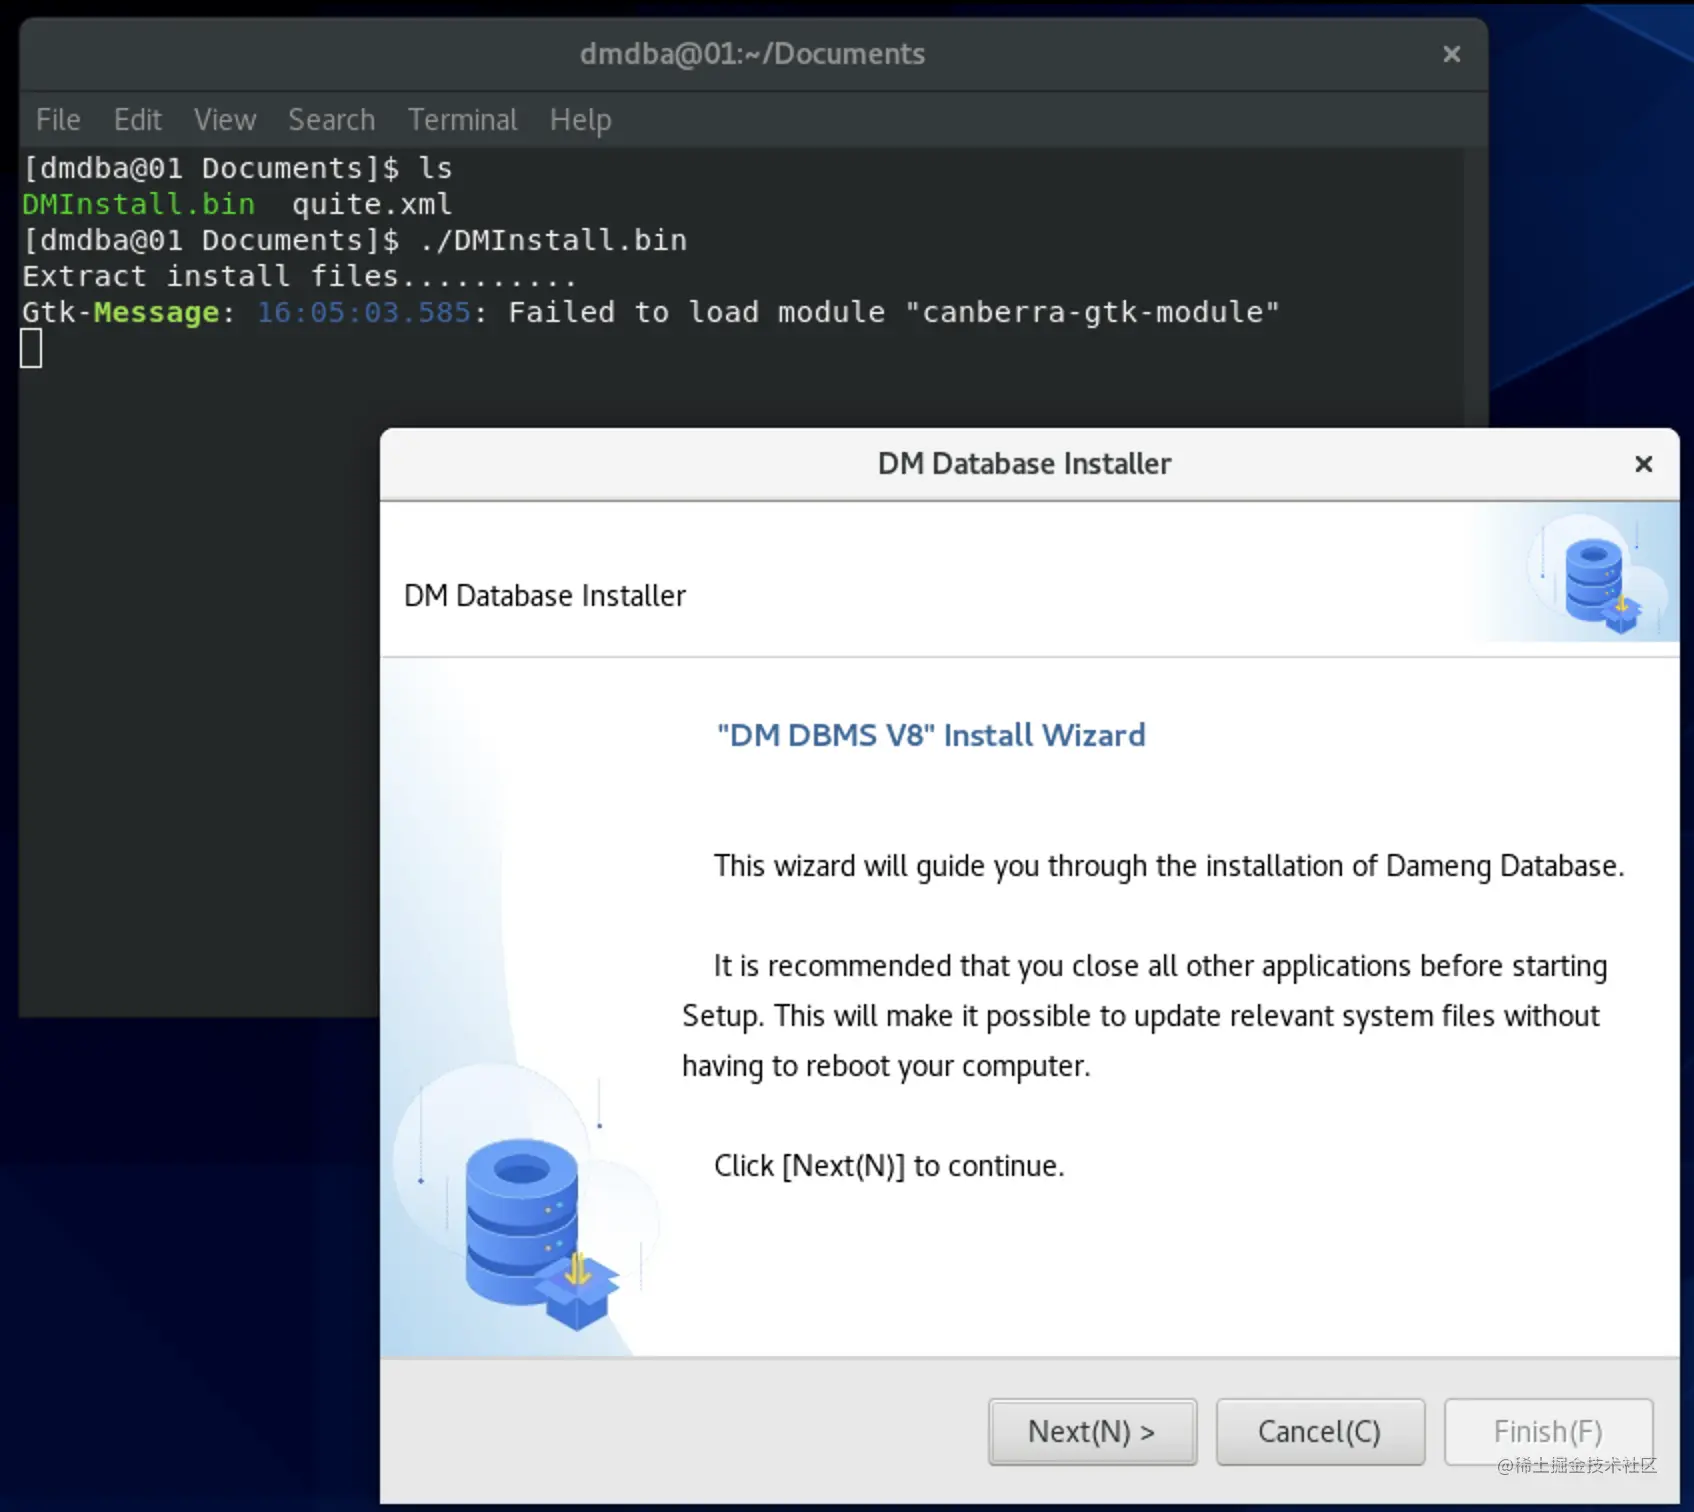Click the "DM Database Installer" dialog title bar text
Image resolution: width=1694 pixels, height=1512 pixels.
point(1025,464)
